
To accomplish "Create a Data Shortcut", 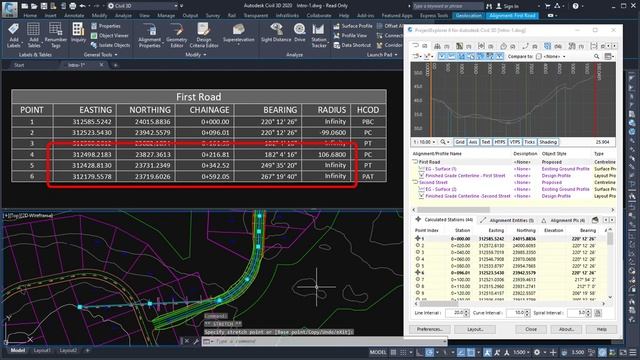I will pos(352,45).
